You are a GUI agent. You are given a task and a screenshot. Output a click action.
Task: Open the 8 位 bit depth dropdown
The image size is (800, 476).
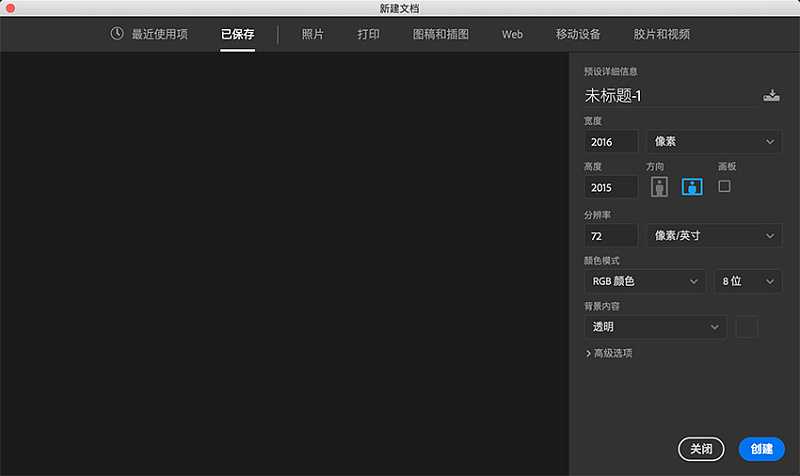tap(747, 282)
